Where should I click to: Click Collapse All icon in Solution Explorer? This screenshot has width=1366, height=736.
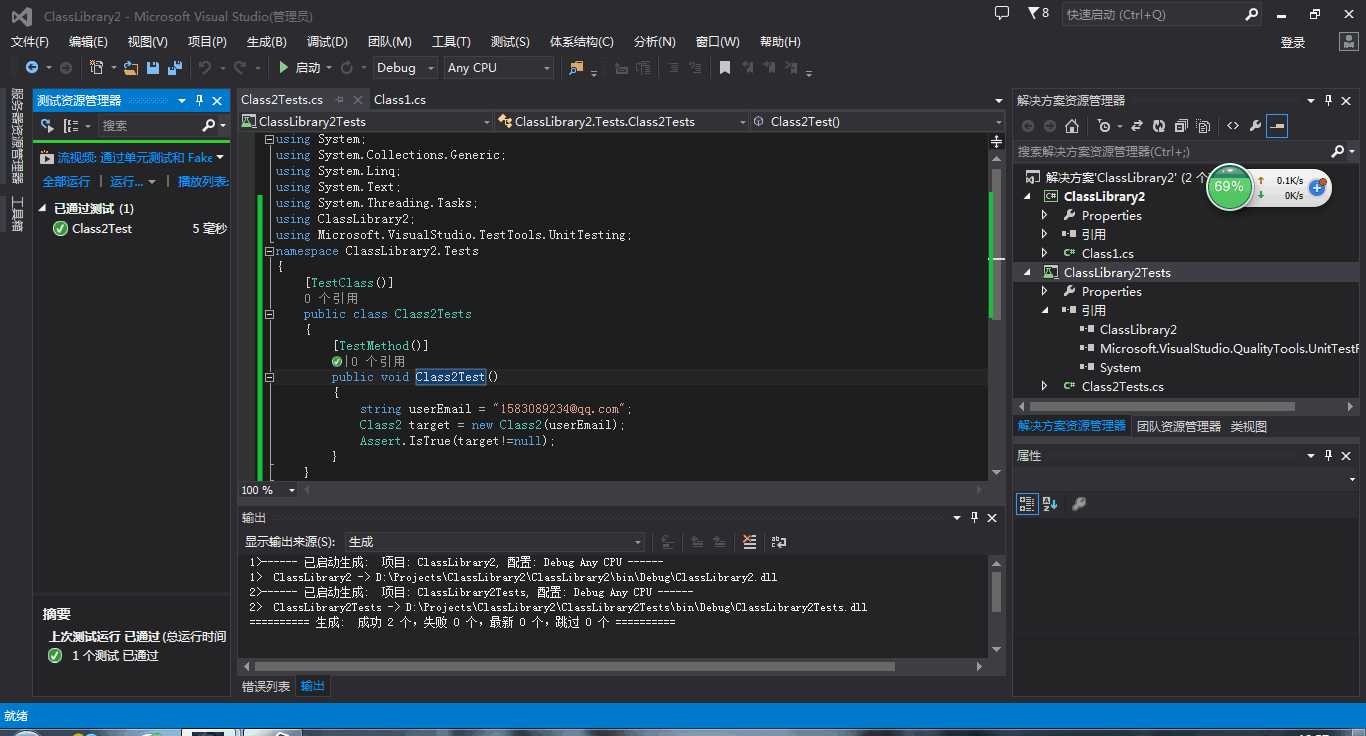(1181, 126)
